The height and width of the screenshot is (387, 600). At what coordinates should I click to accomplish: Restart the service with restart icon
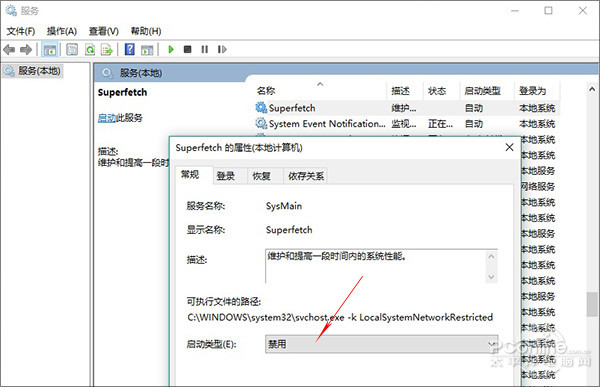222,49
